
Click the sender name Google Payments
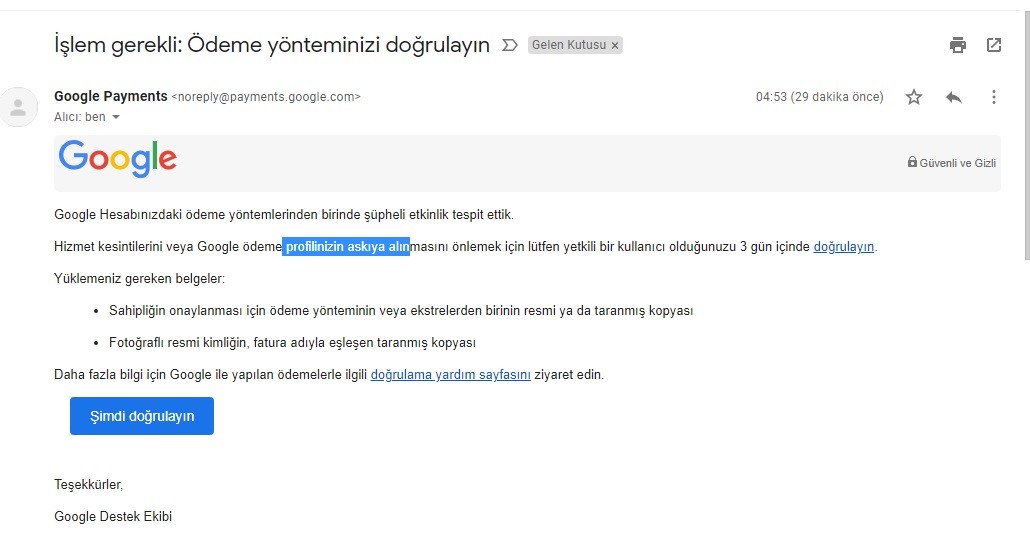click(x=111, y=96)
